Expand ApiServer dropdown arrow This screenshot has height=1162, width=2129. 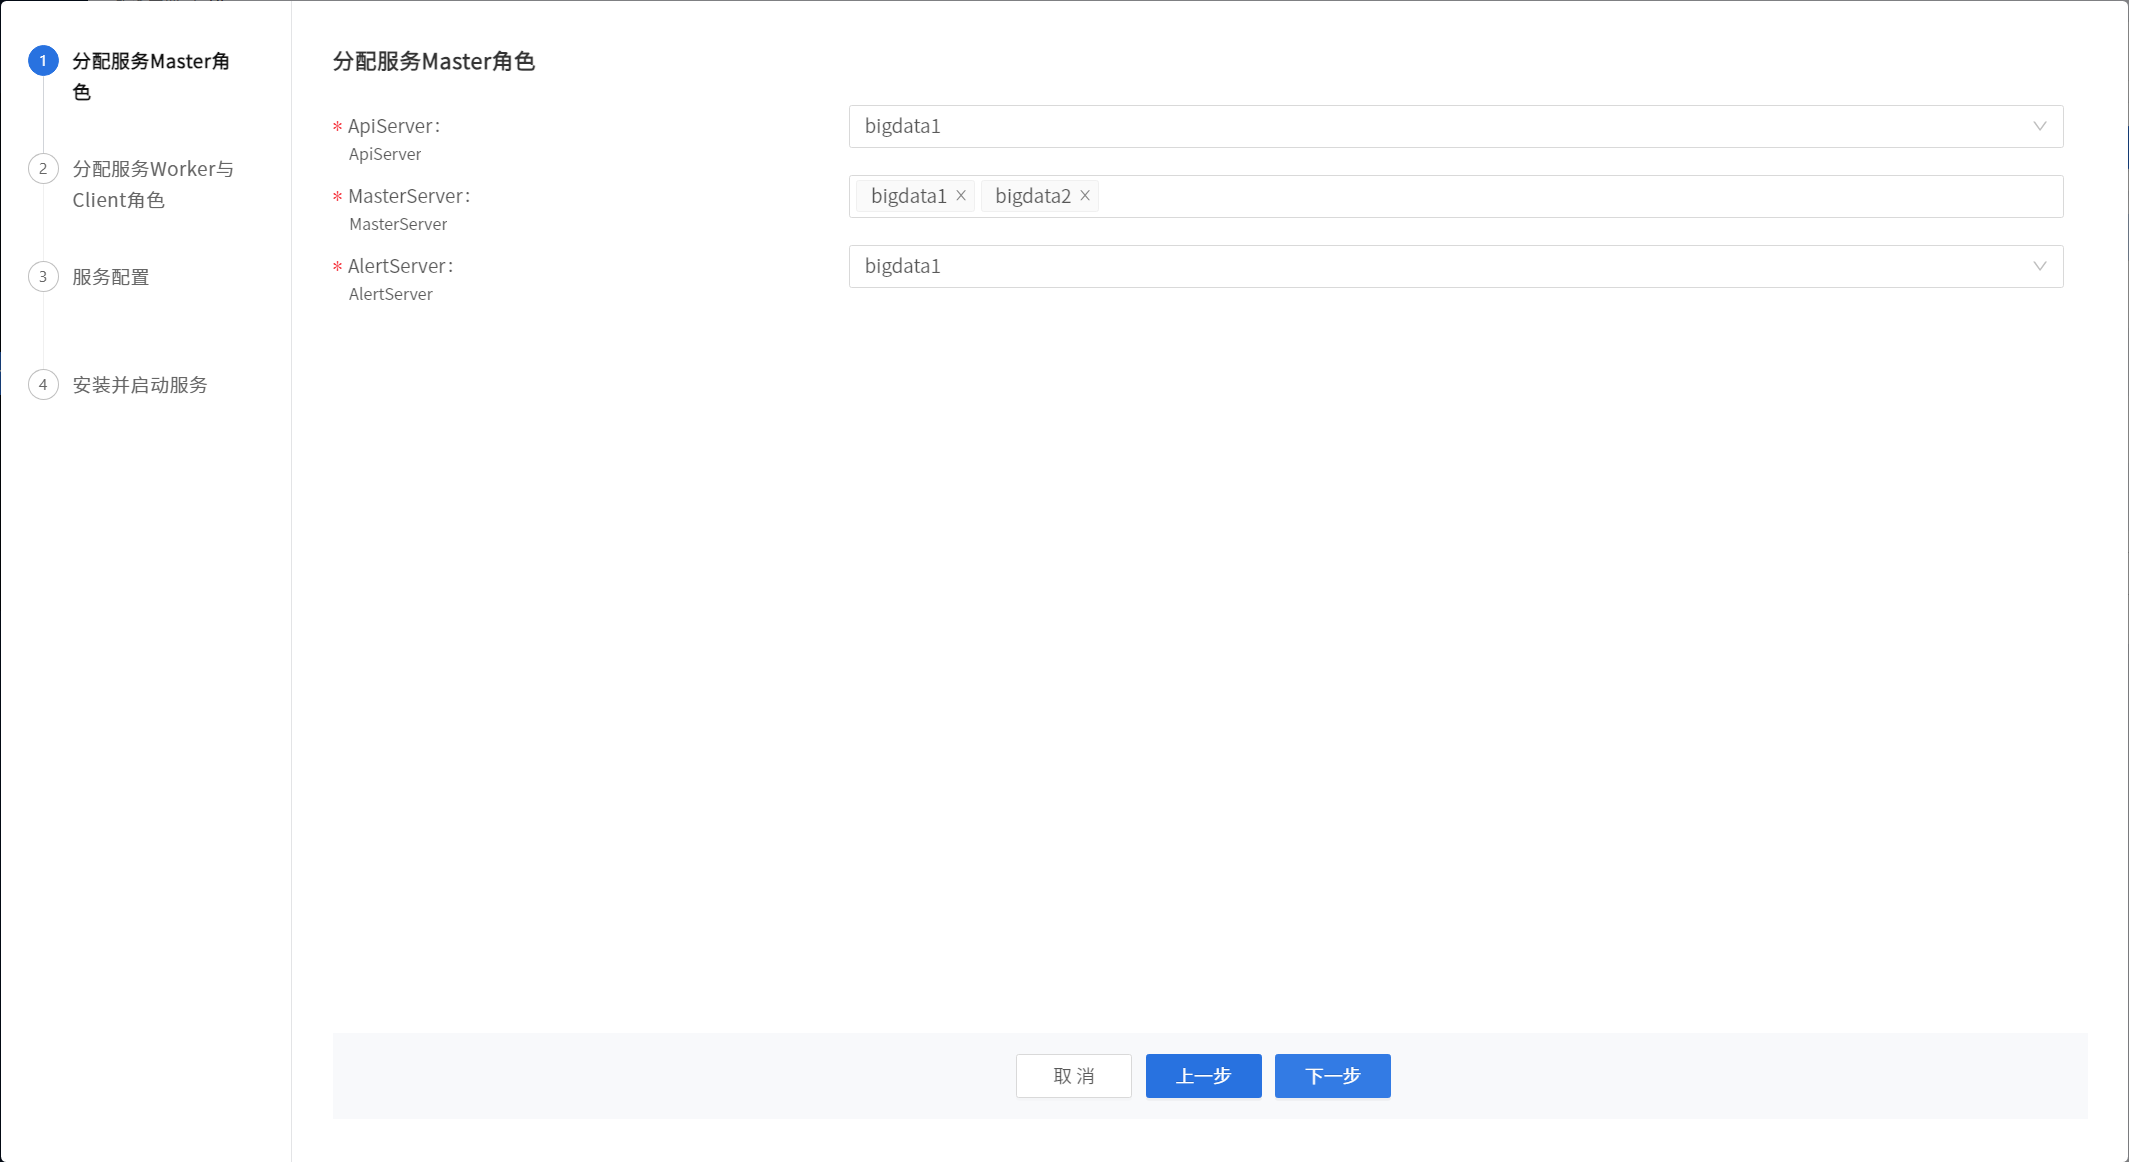coord(2039,127)
